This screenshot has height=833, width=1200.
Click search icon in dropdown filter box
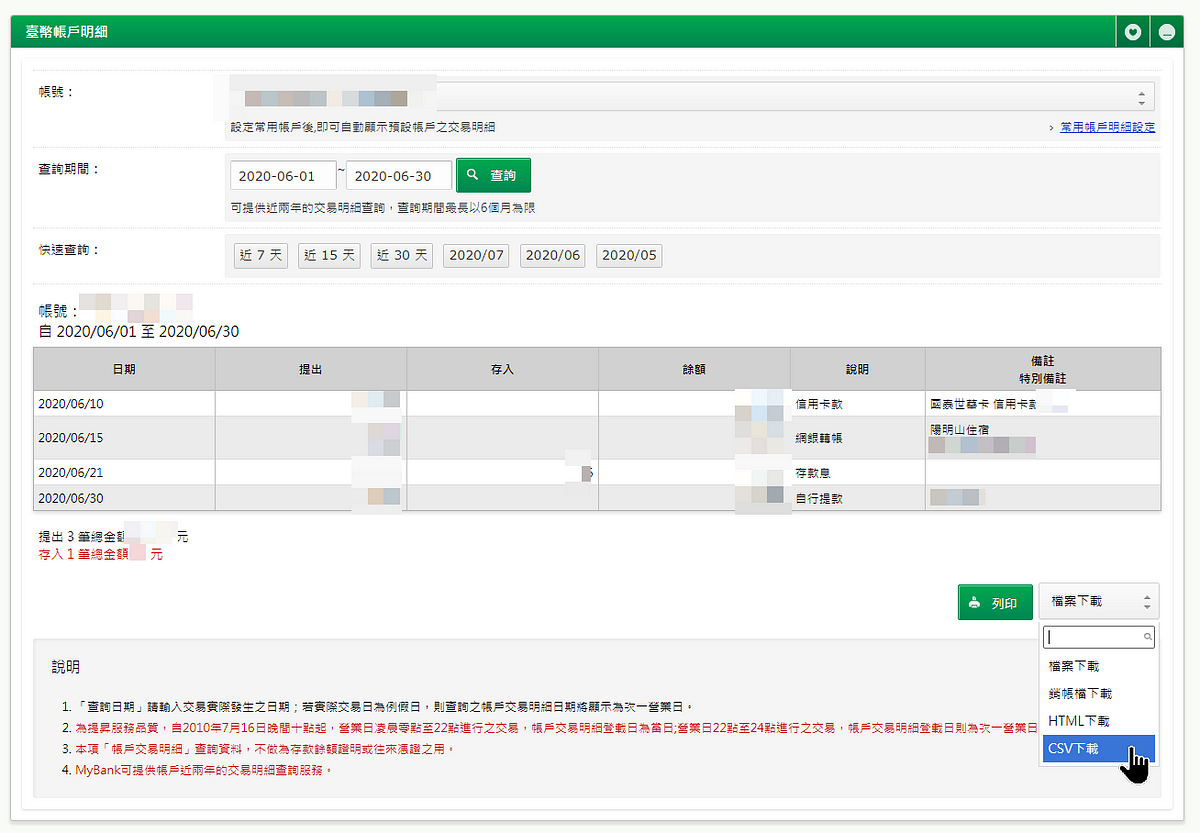(x=1147, y=637)
